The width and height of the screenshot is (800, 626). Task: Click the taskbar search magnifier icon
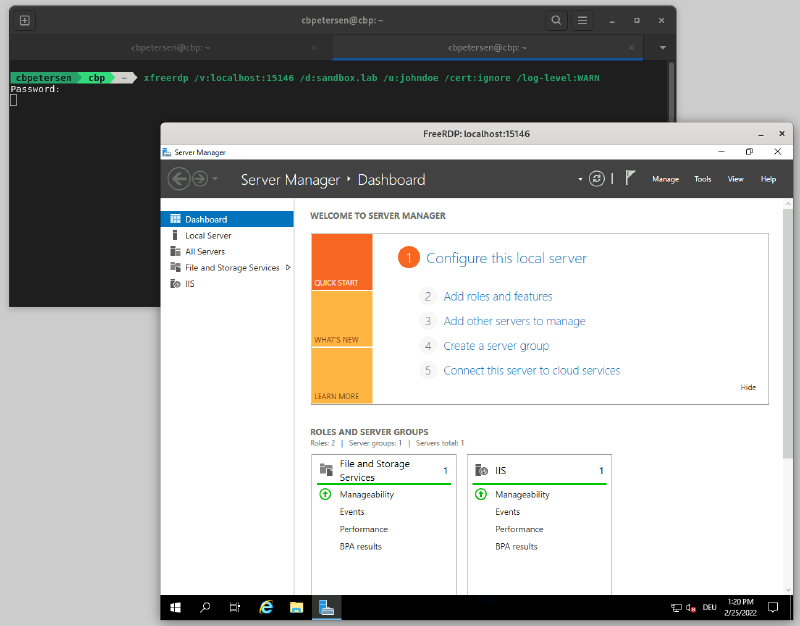point(205,607)
